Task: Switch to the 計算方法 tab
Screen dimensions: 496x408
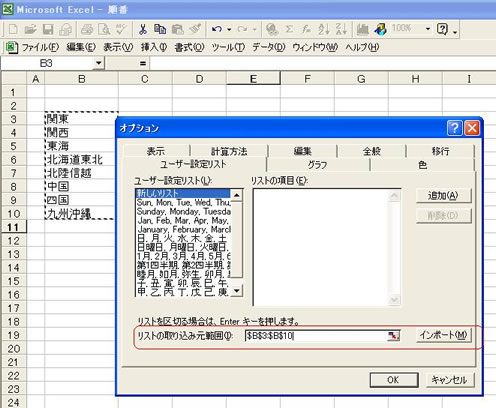Action: [x=229, y=151]
